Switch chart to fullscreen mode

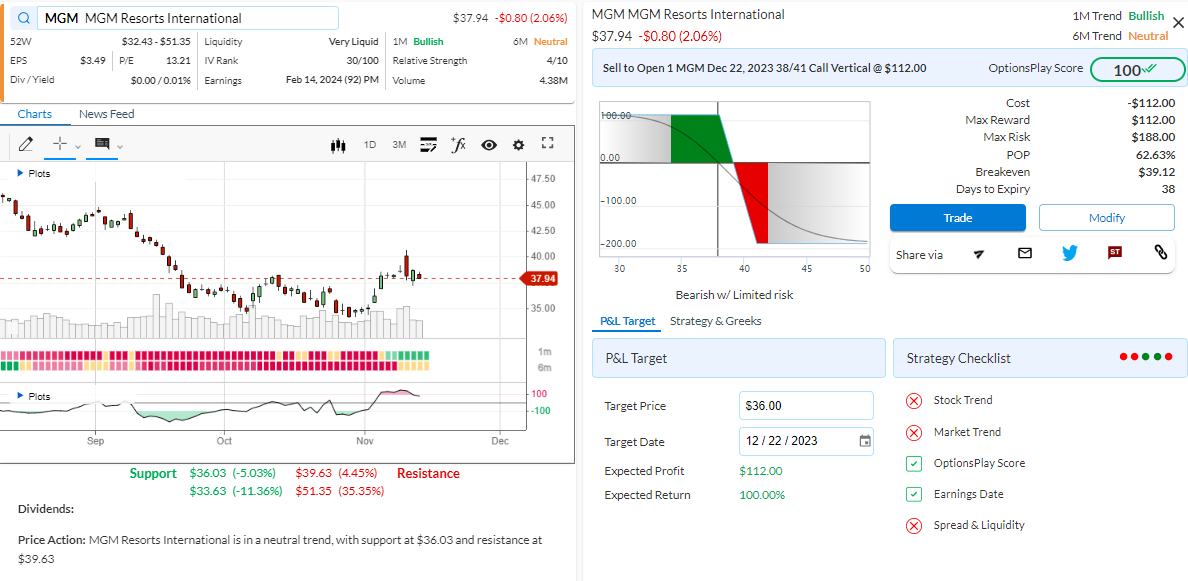click(x=549, y=144)
